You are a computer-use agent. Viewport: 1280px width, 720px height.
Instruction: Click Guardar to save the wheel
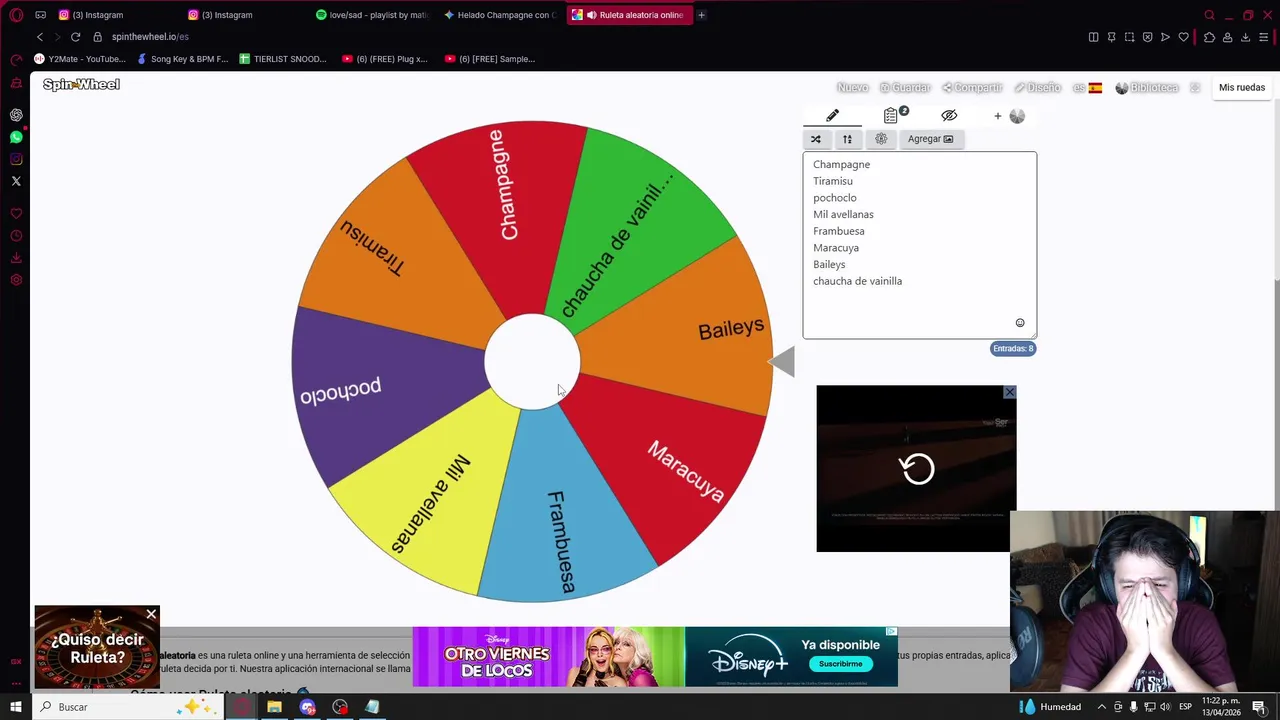pyautogui.click(x=905, y=88)
